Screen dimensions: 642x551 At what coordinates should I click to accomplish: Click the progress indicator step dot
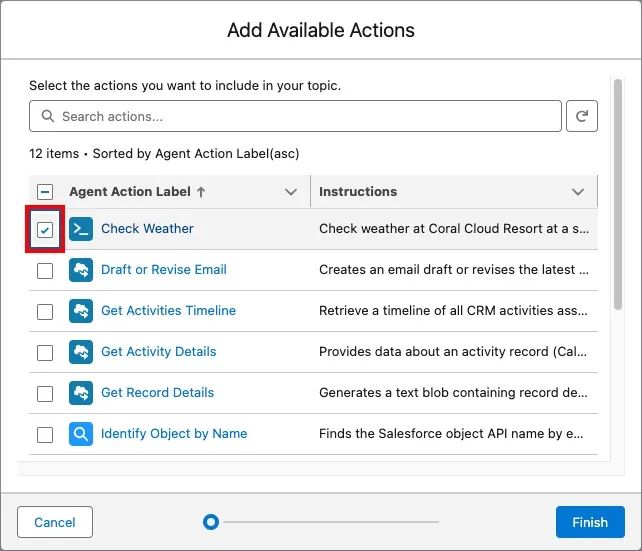point(210,522)
